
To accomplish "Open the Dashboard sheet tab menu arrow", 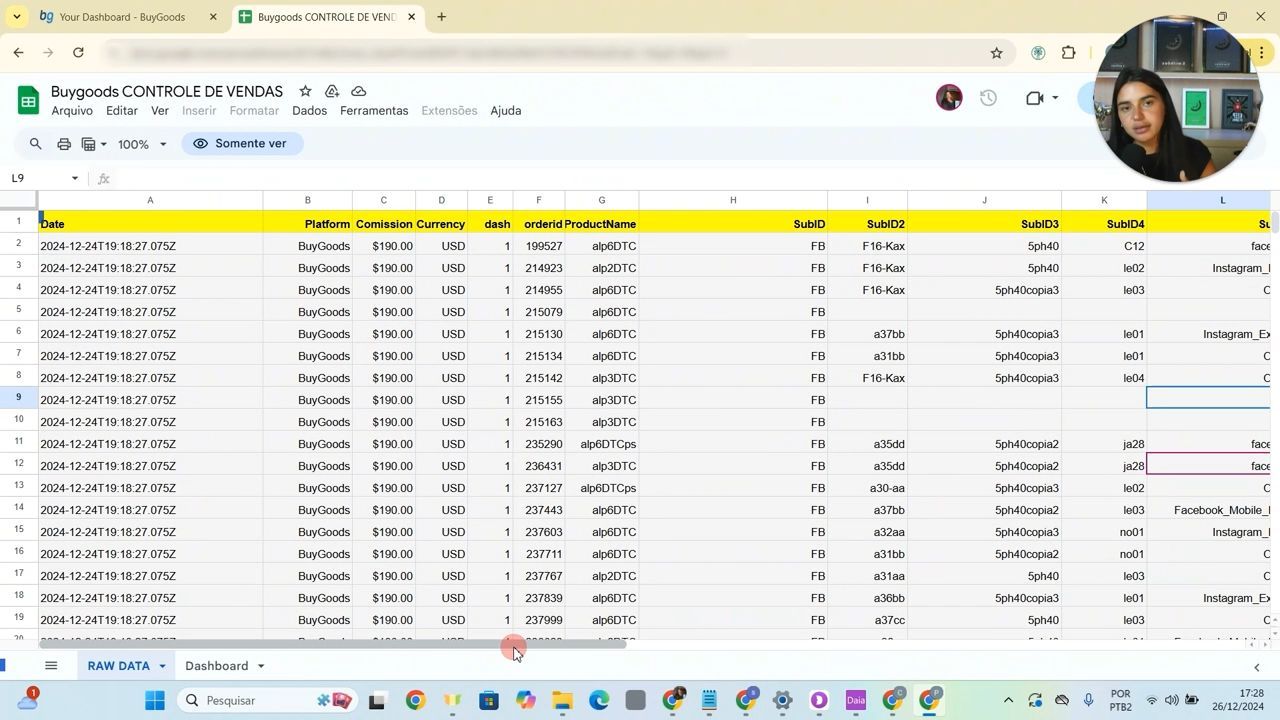I will tap(261, 666).
